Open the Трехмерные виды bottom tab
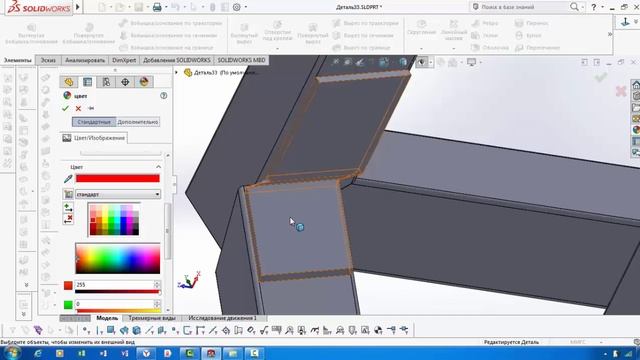Image resolution: width=640 pixels, height=360 pixels. [152, 318]
